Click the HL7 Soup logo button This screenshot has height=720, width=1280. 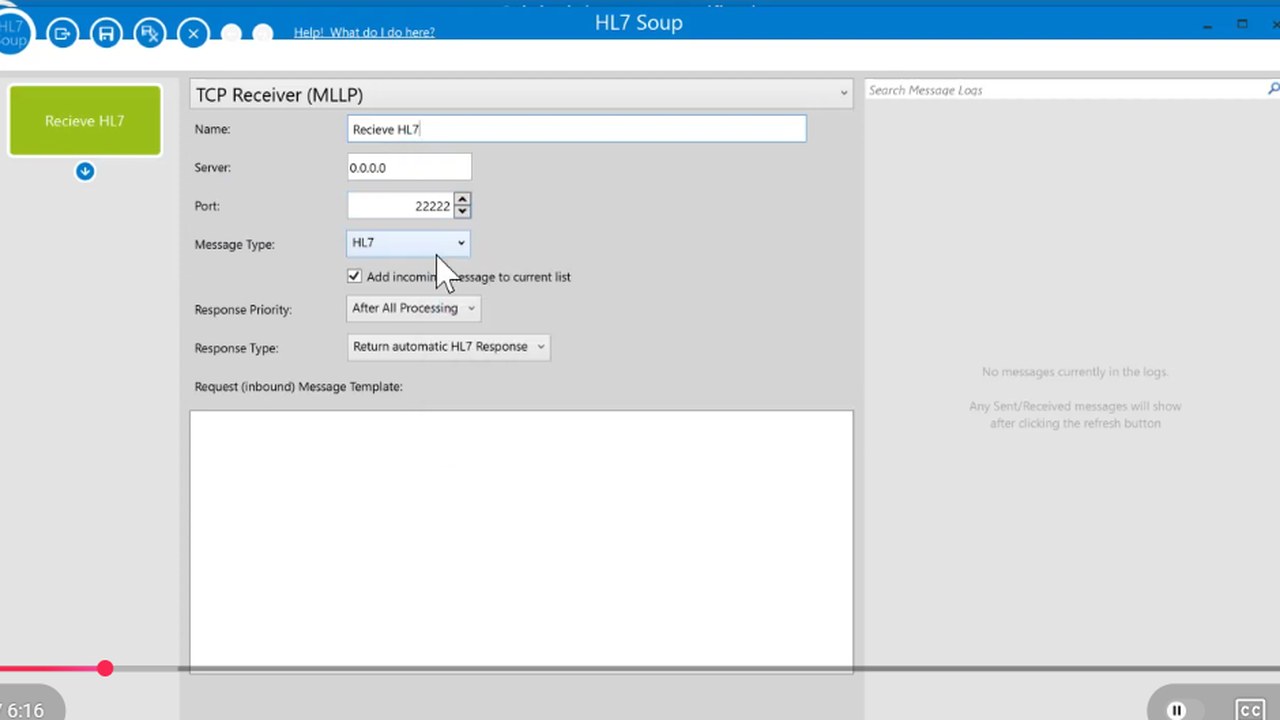(x=12, y=30)
